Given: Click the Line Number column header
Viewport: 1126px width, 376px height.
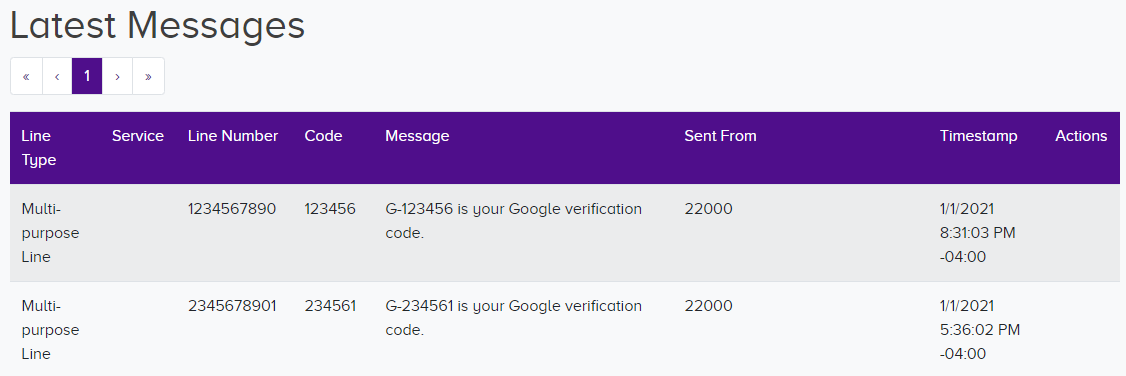Looking at the screenshot, I should pos(233,136).
